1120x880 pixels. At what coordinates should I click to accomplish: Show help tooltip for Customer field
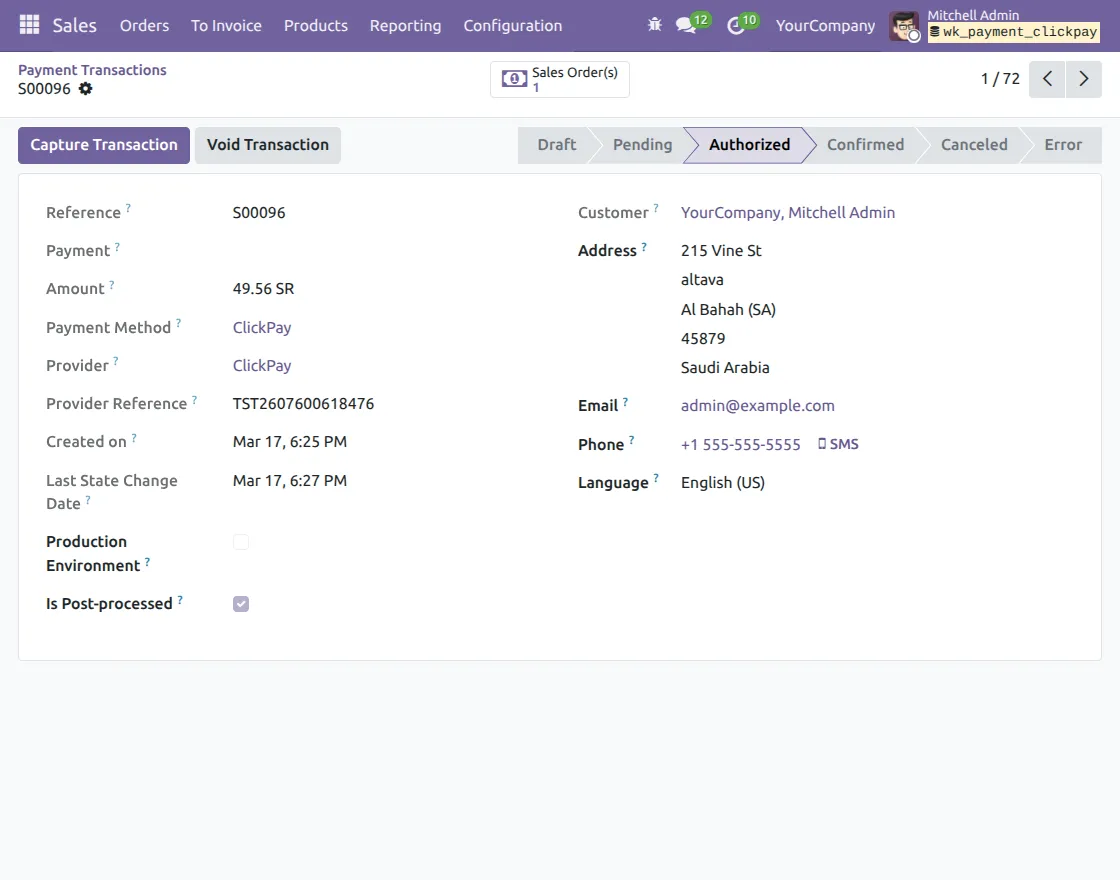point(656,208)
